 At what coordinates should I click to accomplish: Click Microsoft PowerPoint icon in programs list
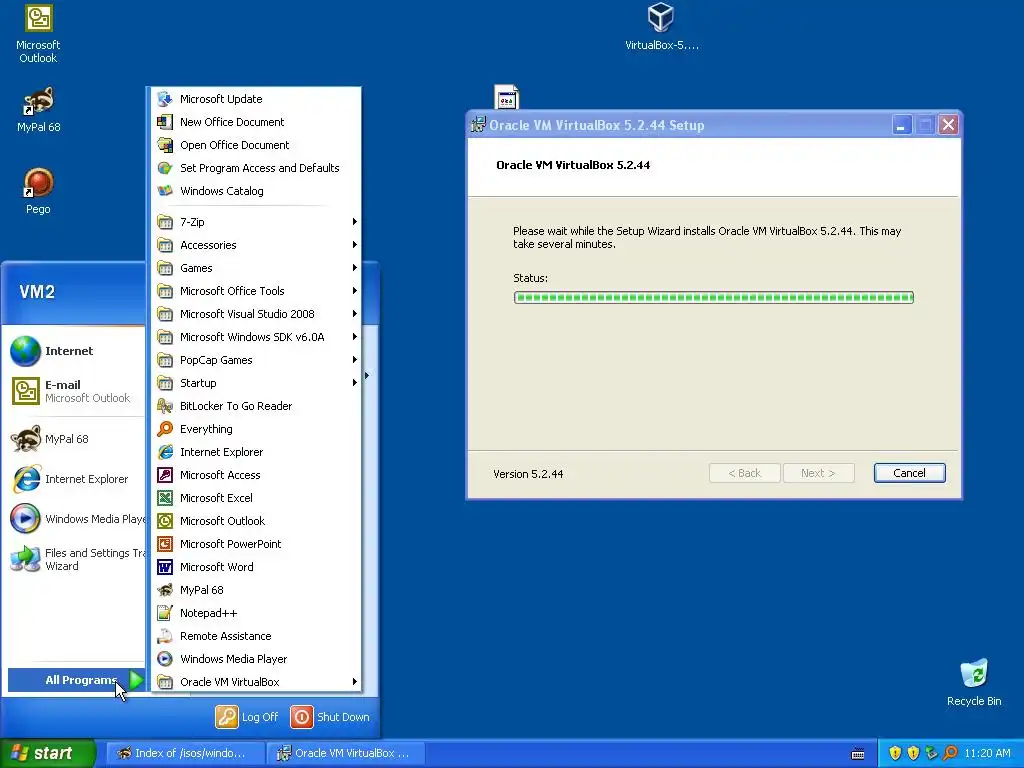165,544
